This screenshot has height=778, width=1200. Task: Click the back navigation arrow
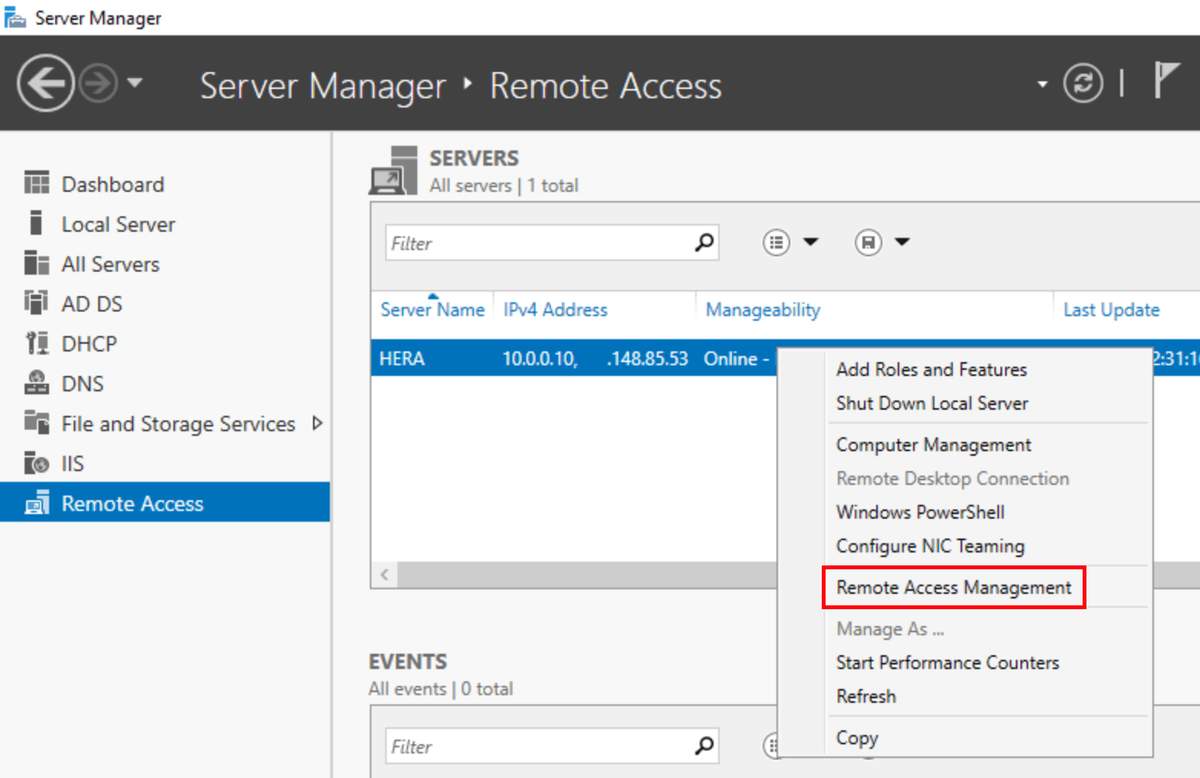pyautogui.click(x=47, y=83)
